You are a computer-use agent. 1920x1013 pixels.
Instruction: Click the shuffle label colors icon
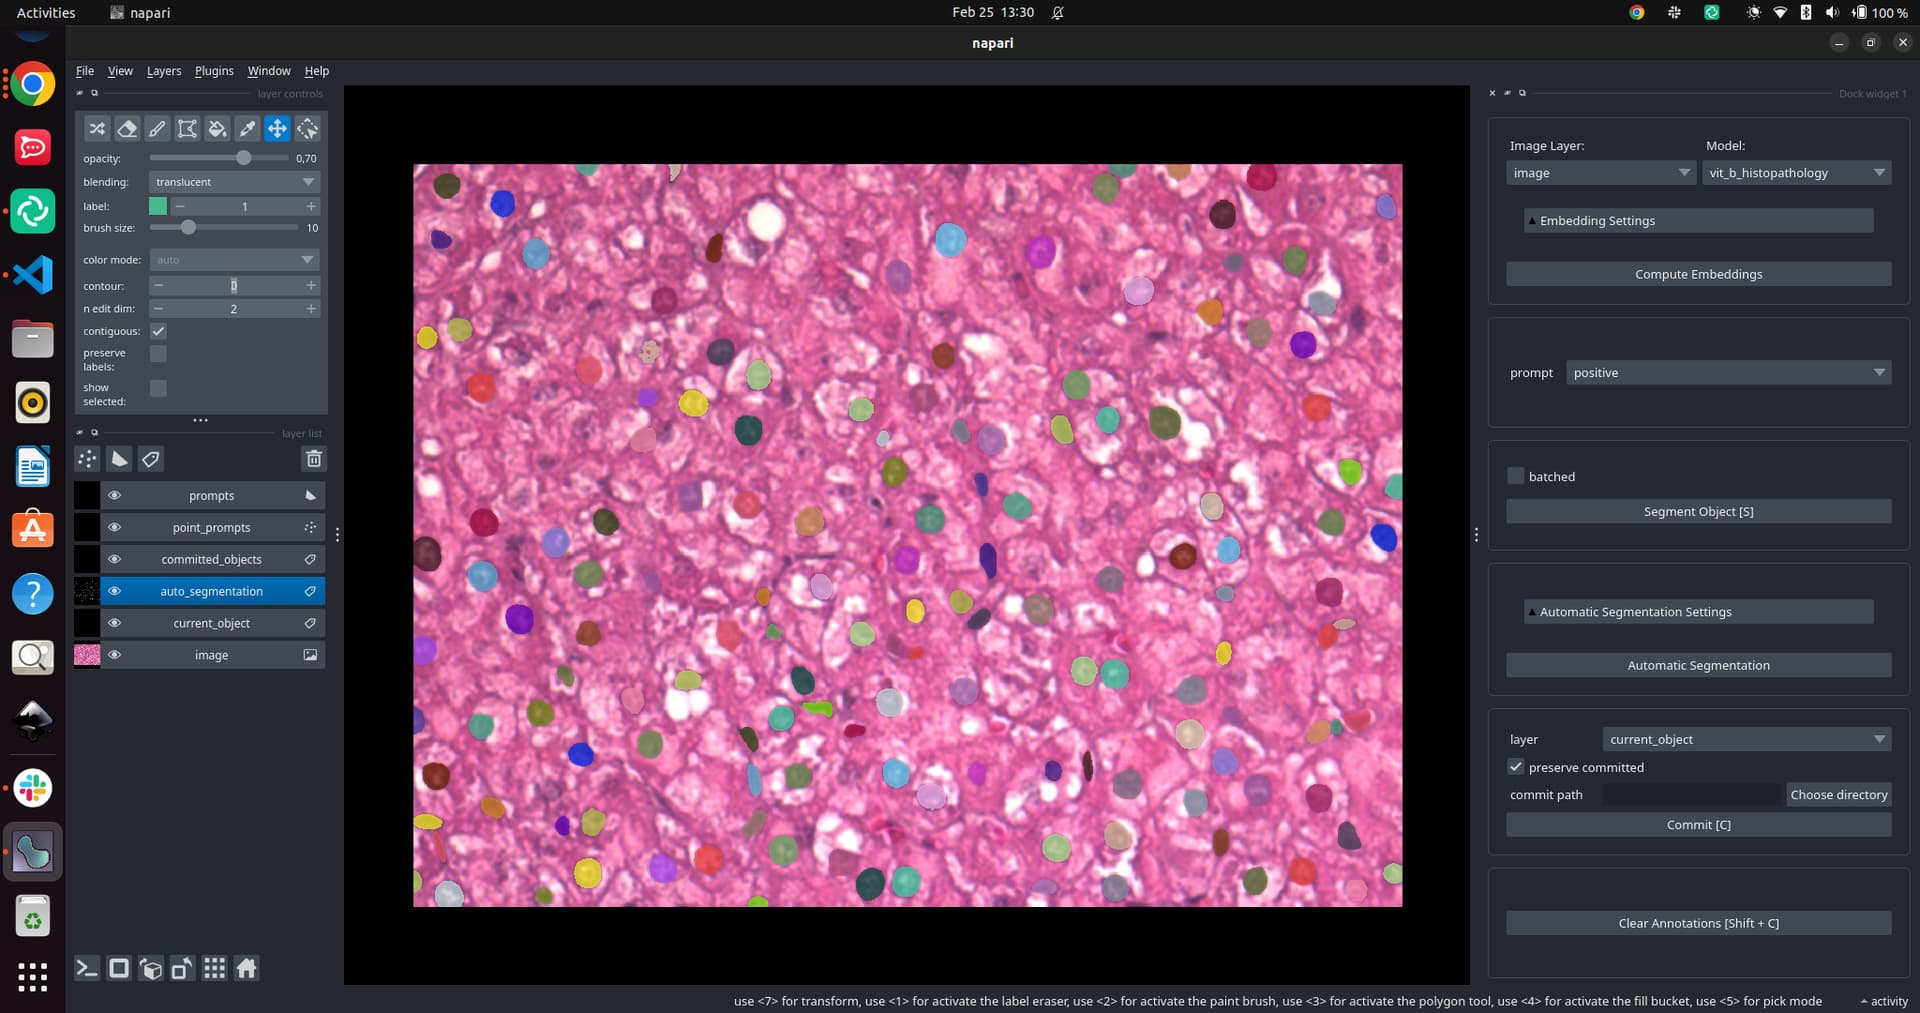(97, 128)
